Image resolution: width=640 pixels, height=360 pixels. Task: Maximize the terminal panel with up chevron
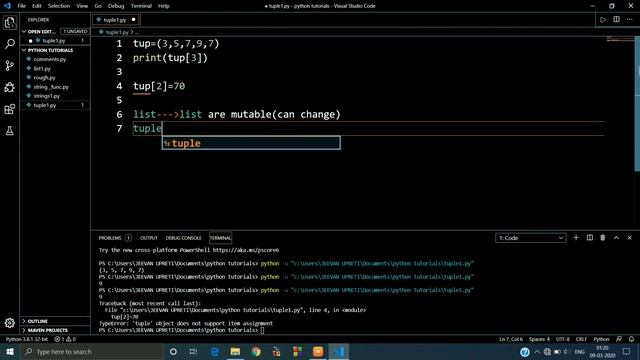click(616, 238)
